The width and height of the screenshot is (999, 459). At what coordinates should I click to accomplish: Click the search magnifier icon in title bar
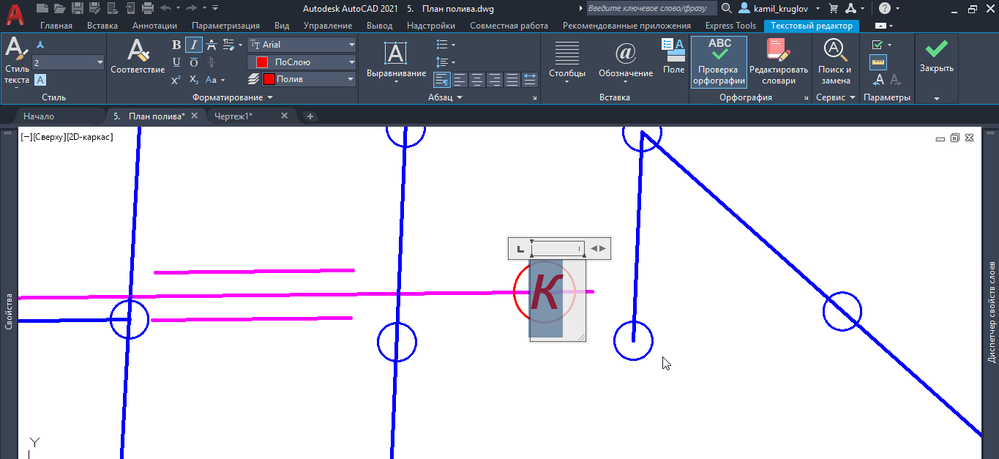(x=726, y=8)
